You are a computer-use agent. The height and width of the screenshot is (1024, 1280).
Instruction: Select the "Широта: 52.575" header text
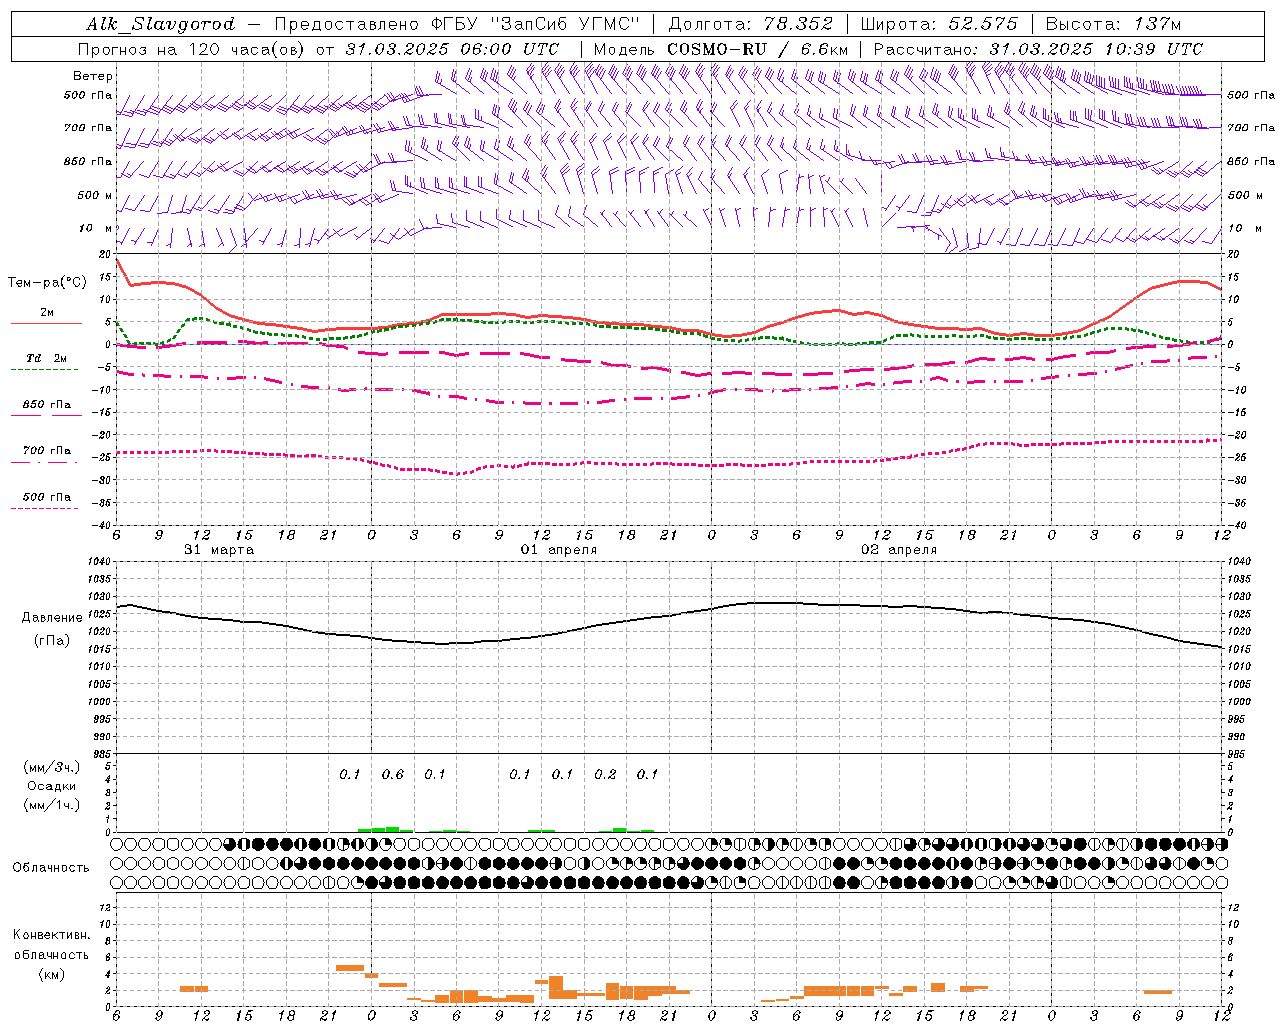coord(938,25)
